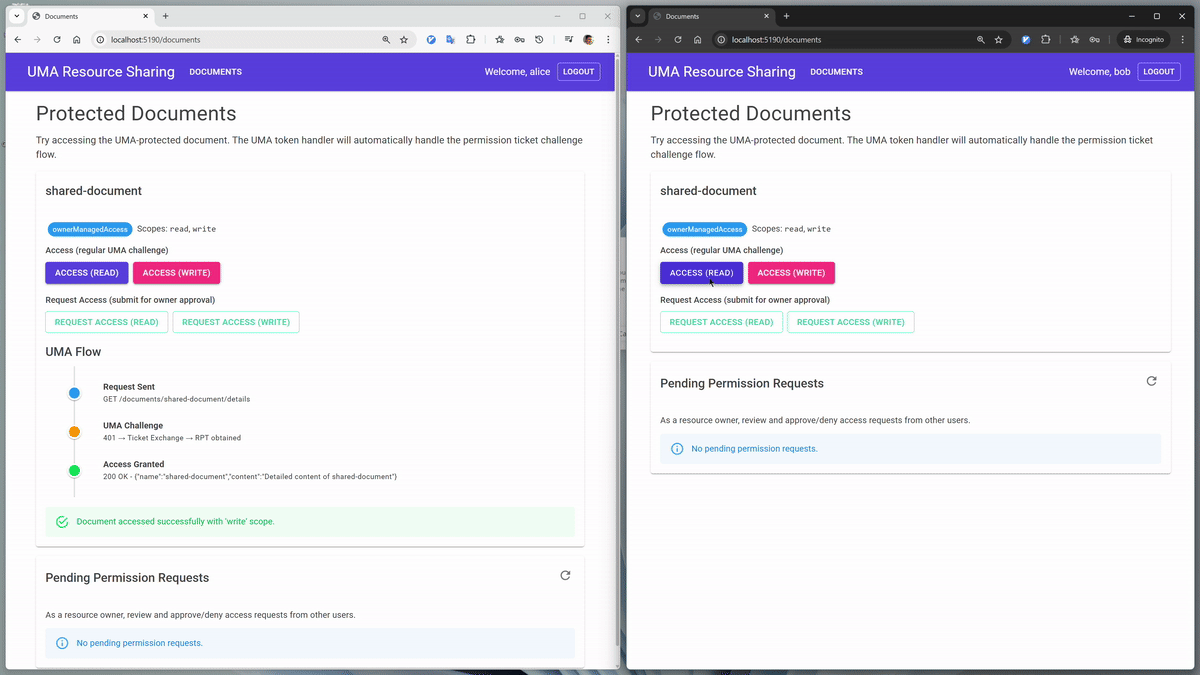
Task: Open Google Translate icon in alice's toolbar
Action: pyautogui.click(x=451, y=40)
